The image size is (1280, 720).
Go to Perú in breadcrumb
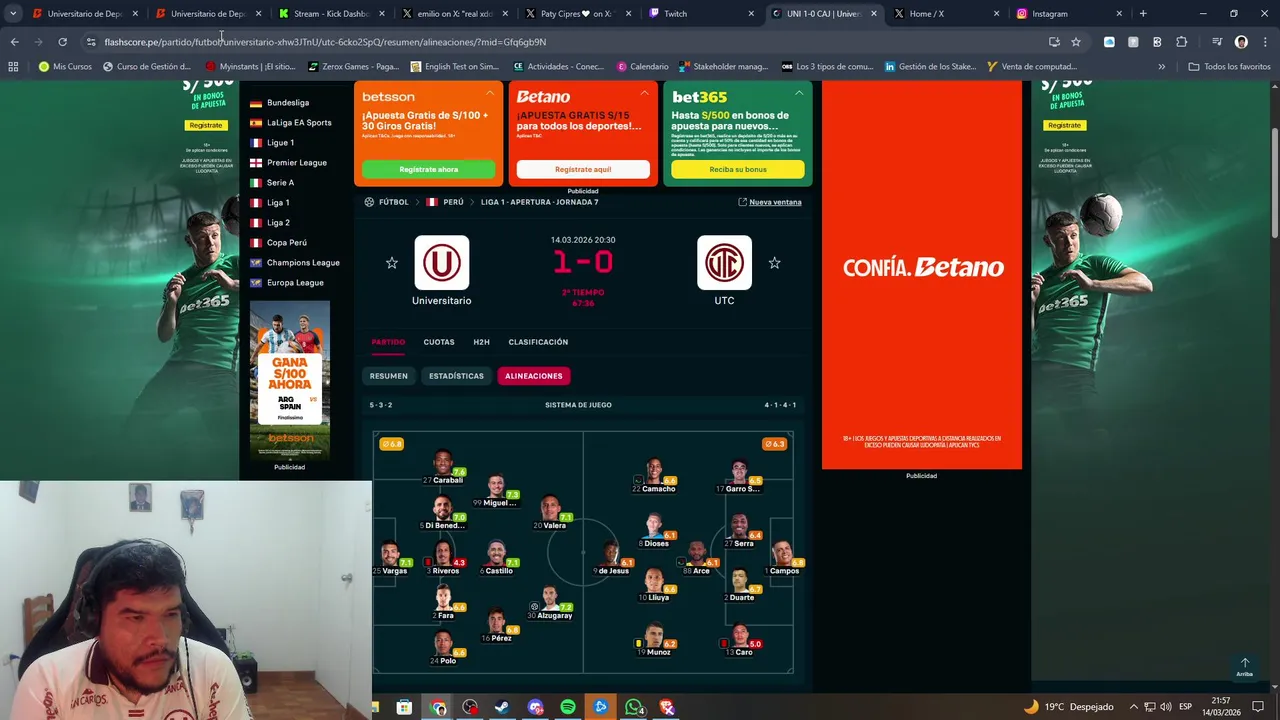pyautogui.click(x=453, y=202)
